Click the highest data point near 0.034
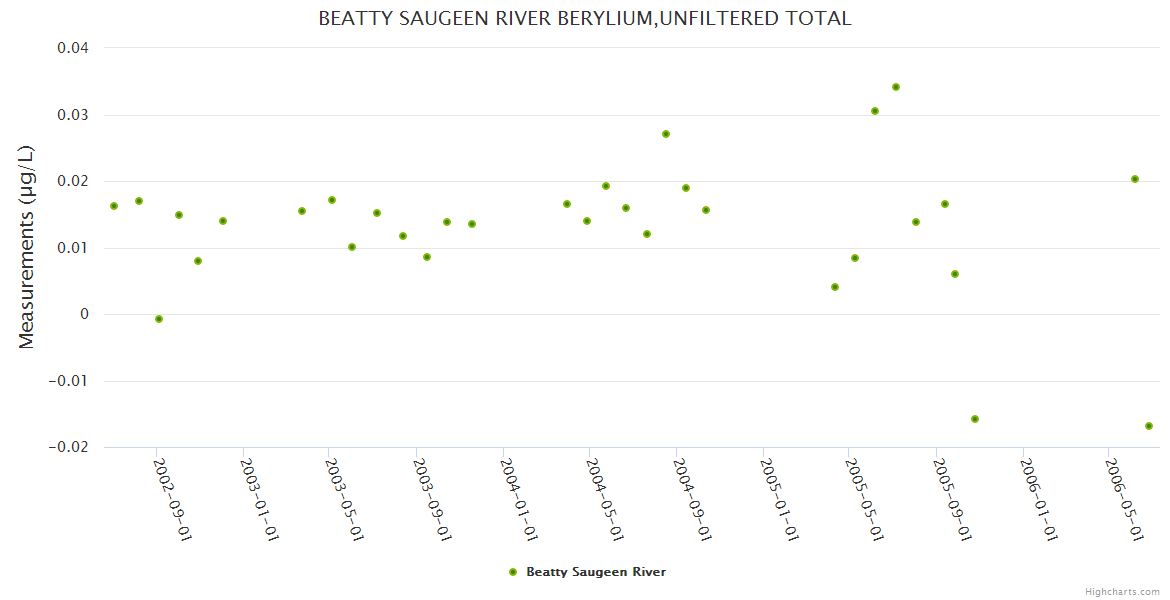Screen dimensions: 1170x600 click(896, 87)
